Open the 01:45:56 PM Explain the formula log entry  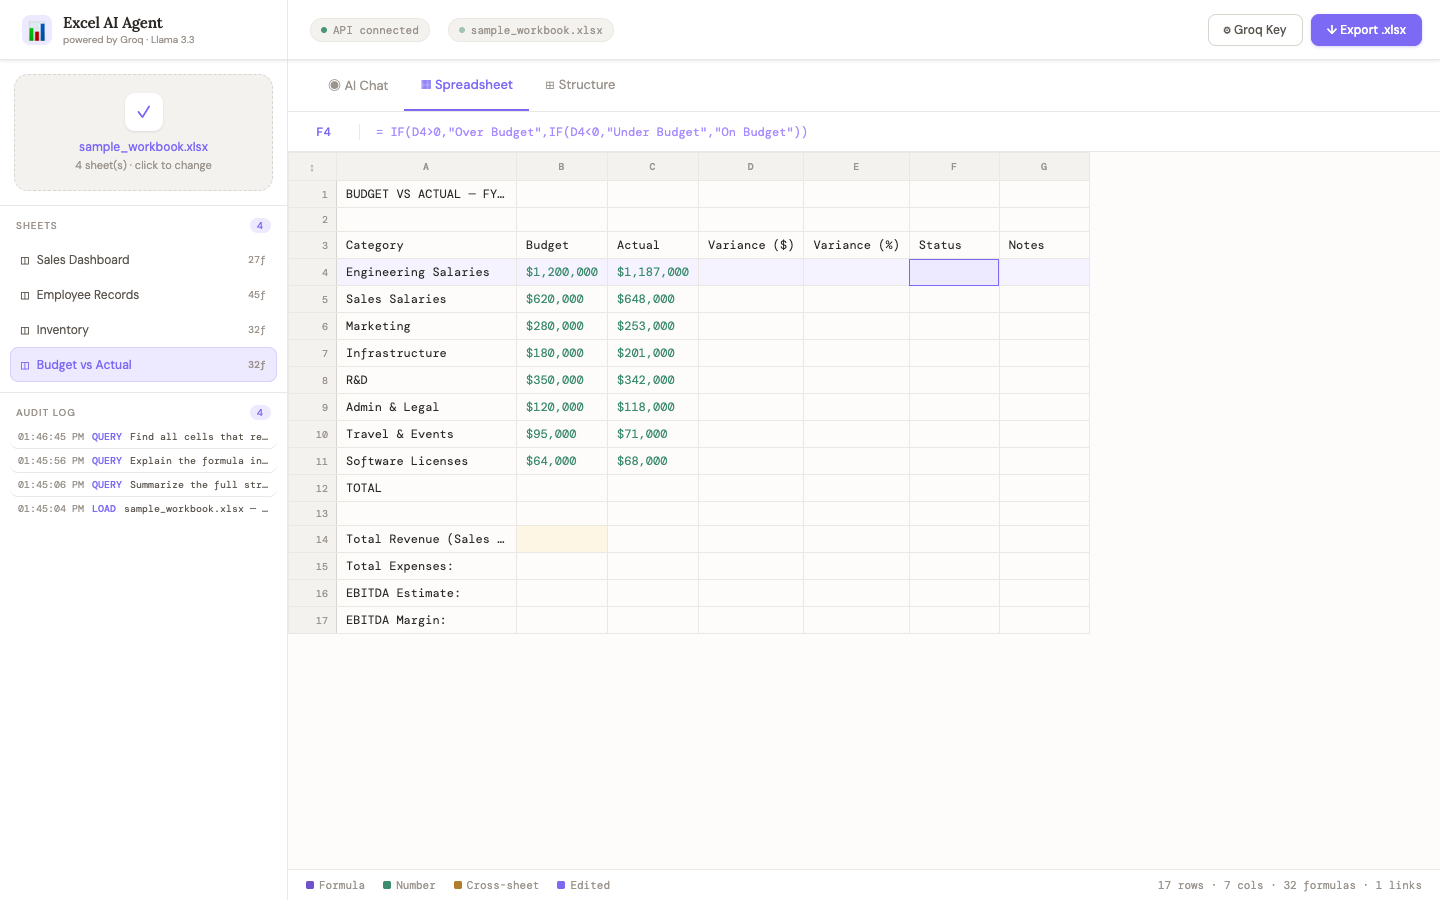pos(143,461)
